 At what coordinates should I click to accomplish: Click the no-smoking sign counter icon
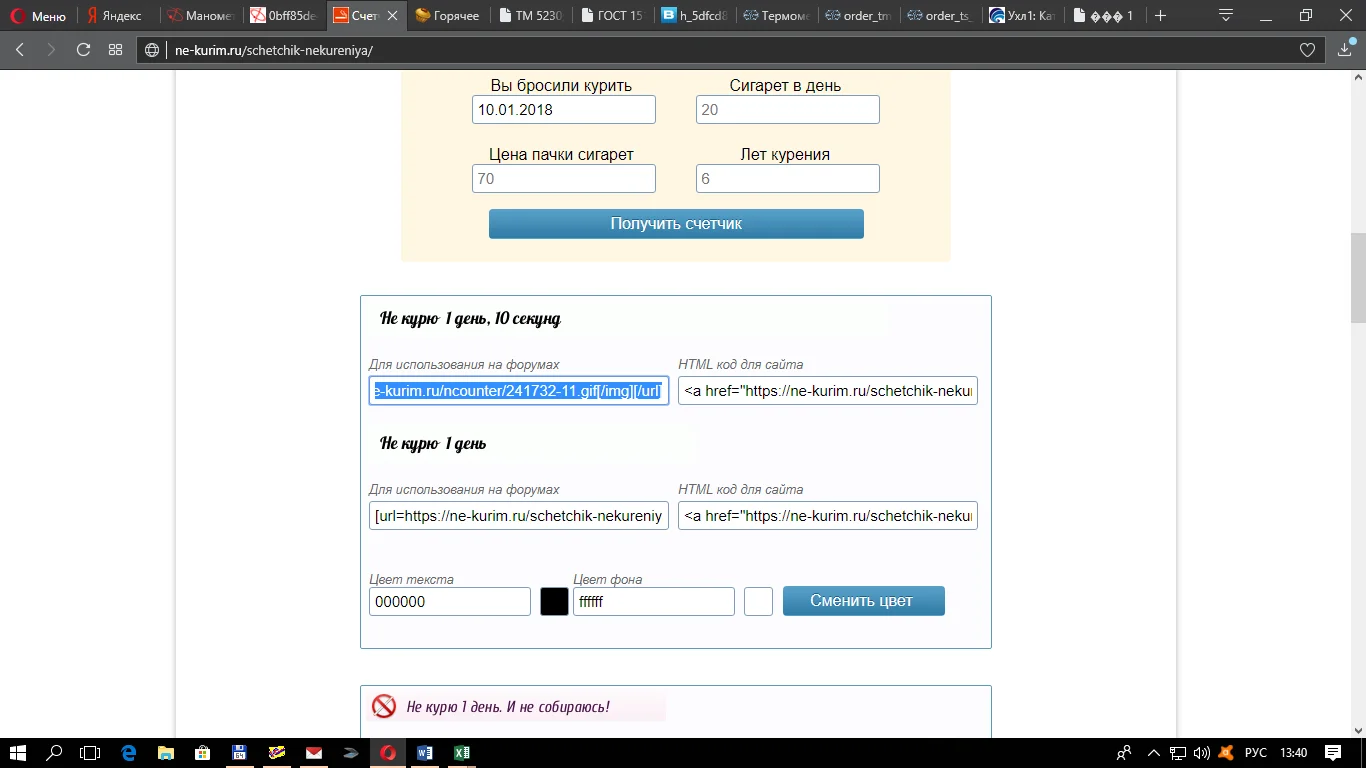click(384, 707)
